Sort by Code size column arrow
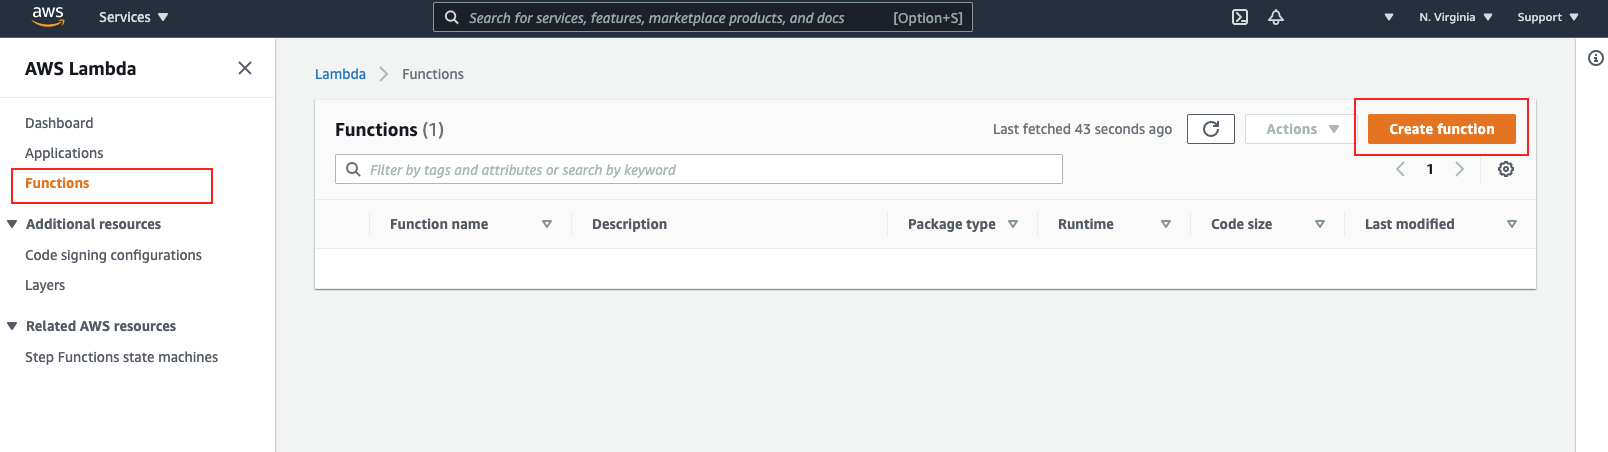Image resolution: width=1608 pixels, height=452 pixels. click(1320, 224)
